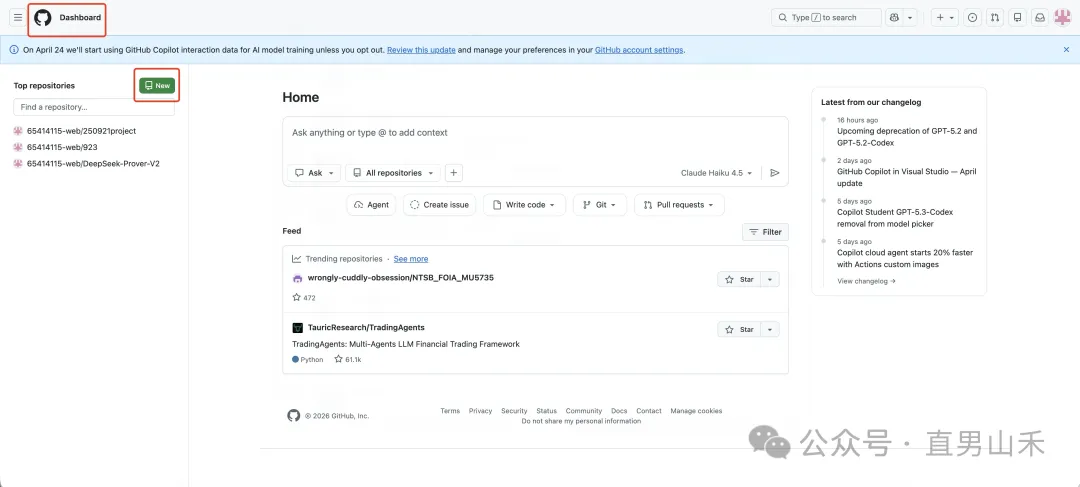
Task: Open the Pull requests icon in header
Action: (x=995, y=18)
